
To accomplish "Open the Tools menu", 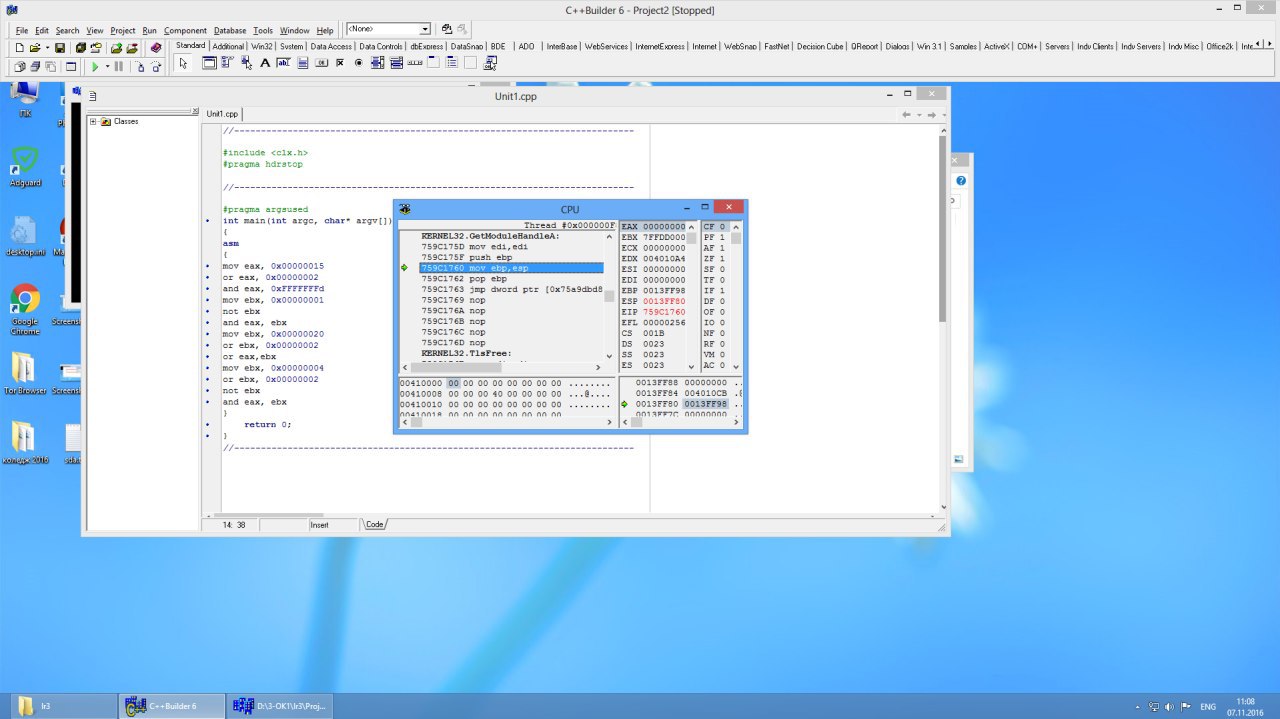I will pyautogui.click(x=263, y=31).
